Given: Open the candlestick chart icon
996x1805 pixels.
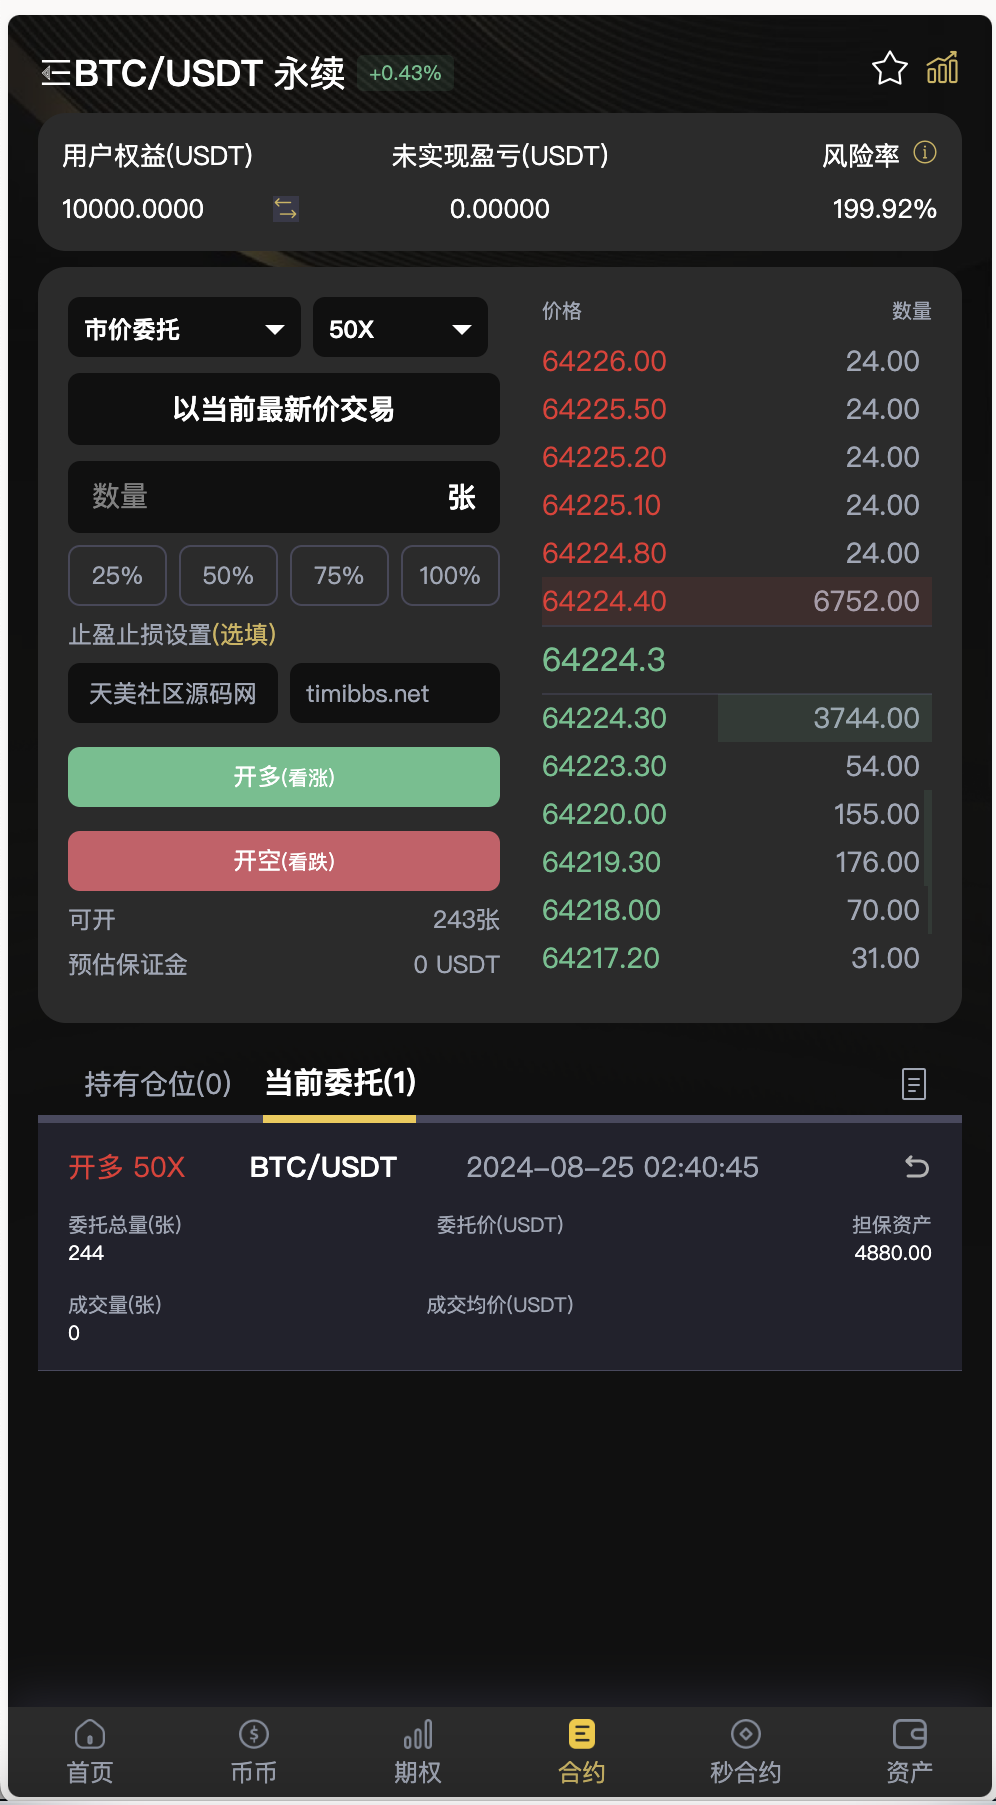Looking at the screenshot, I should tap(942, 68).
